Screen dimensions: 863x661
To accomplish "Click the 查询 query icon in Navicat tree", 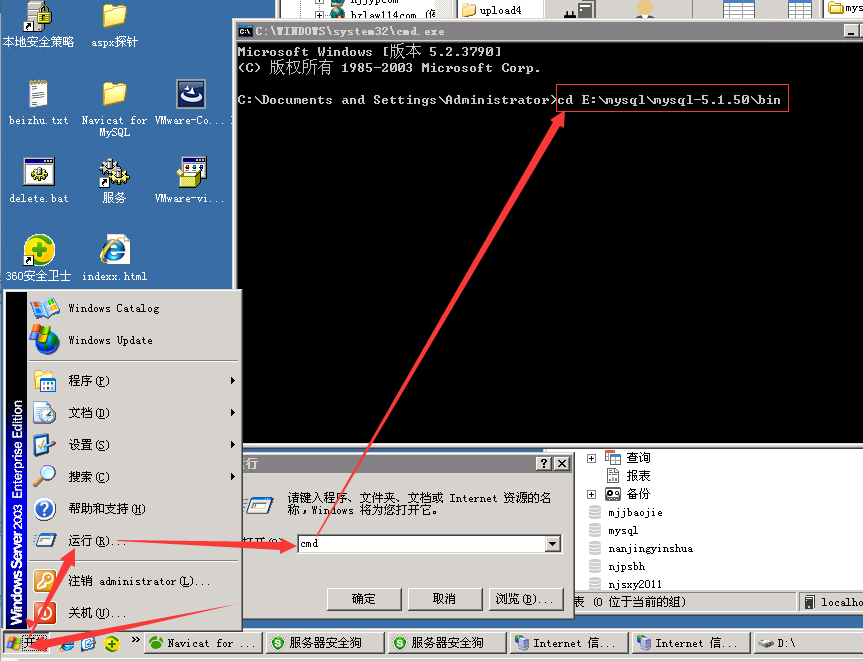I will point(613,457).
